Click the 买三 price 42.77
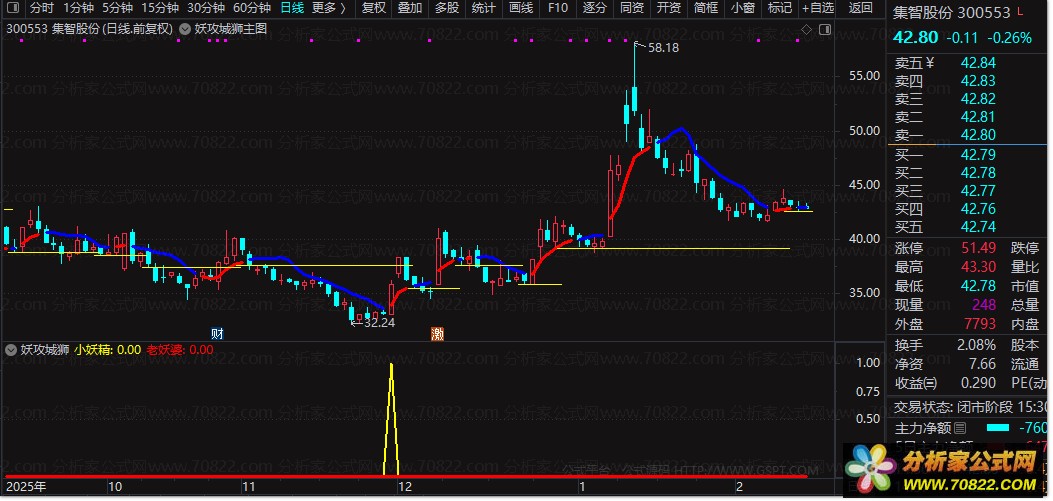This screenshot has width=1053, height=501. click(x=978, y=191)
